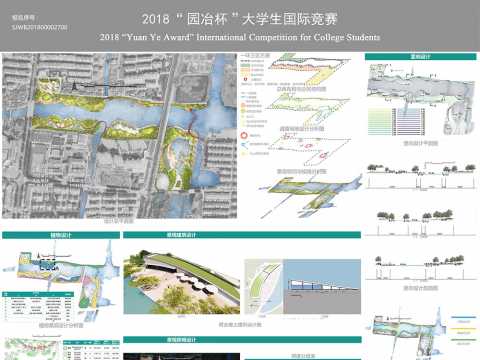This screenshot has width=480, height=360.
Task: Click the "Yuan Ye Award" English subtitle
Action: tap(240, 37)
